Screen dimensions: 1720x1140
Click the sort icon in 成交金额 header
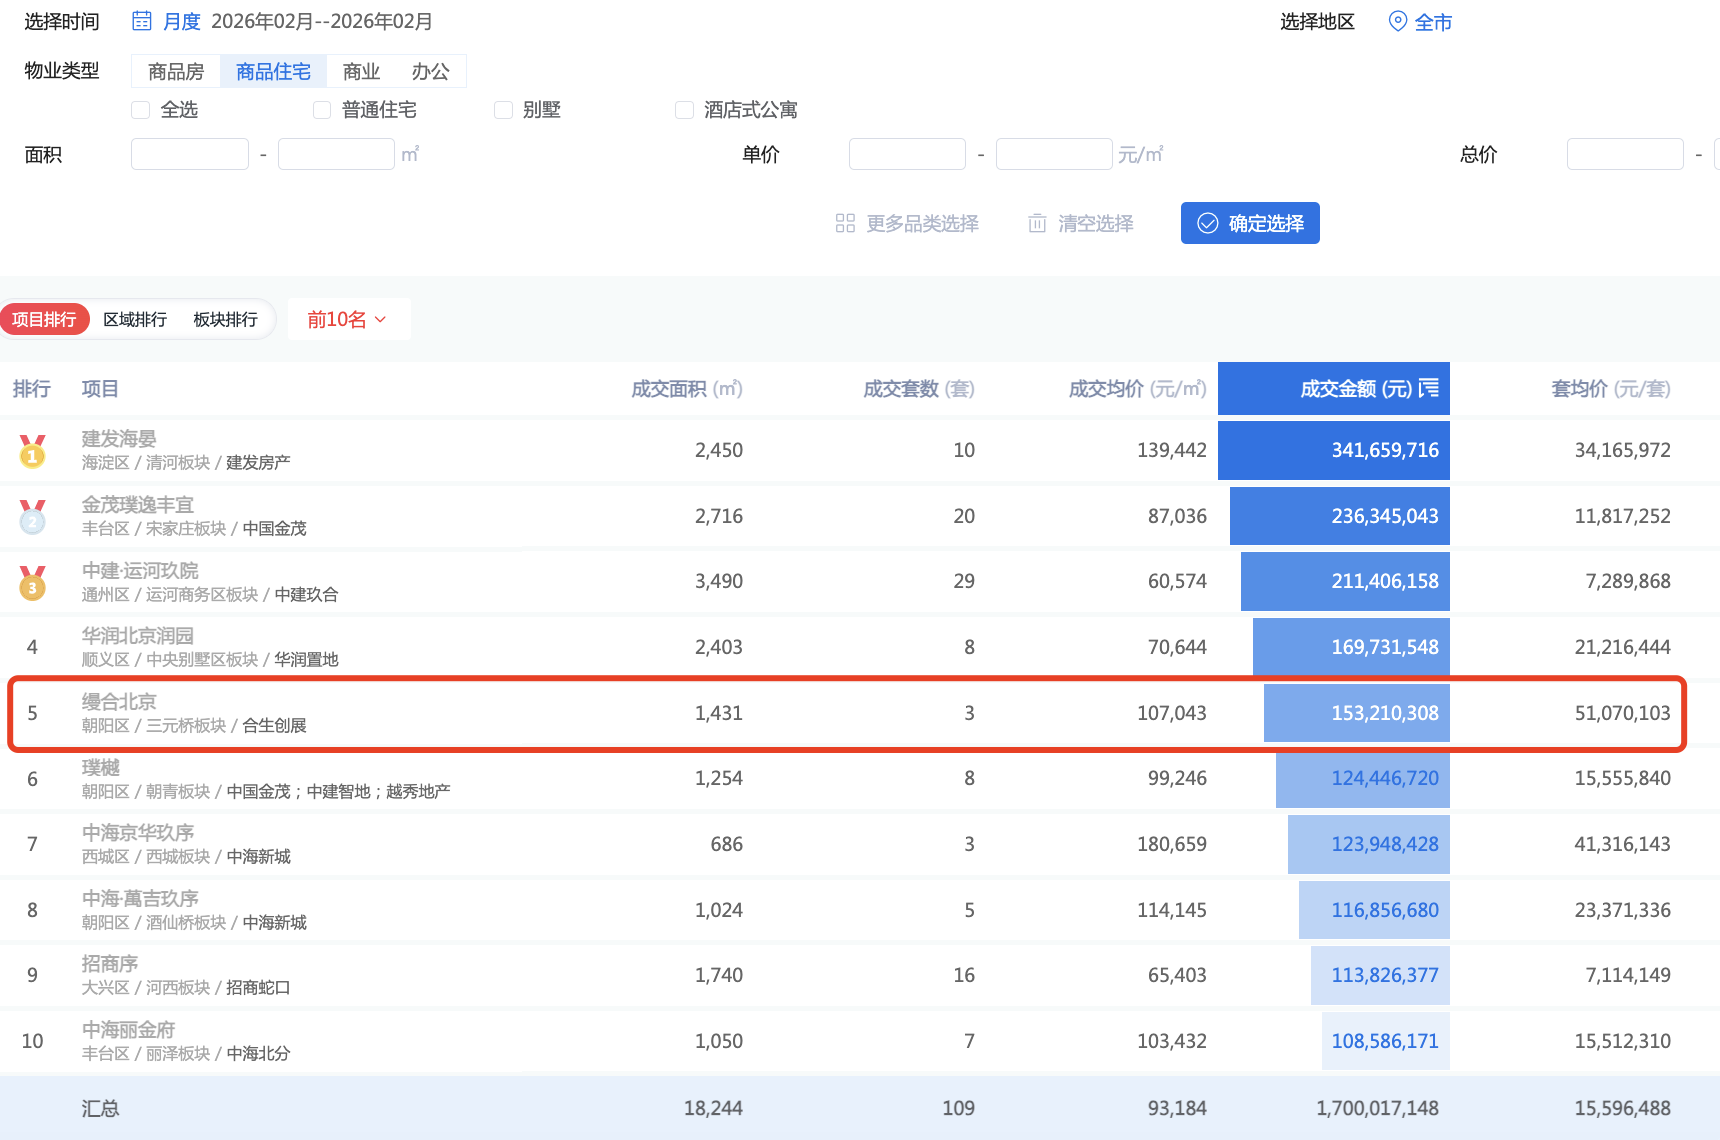coord(1429,388)
